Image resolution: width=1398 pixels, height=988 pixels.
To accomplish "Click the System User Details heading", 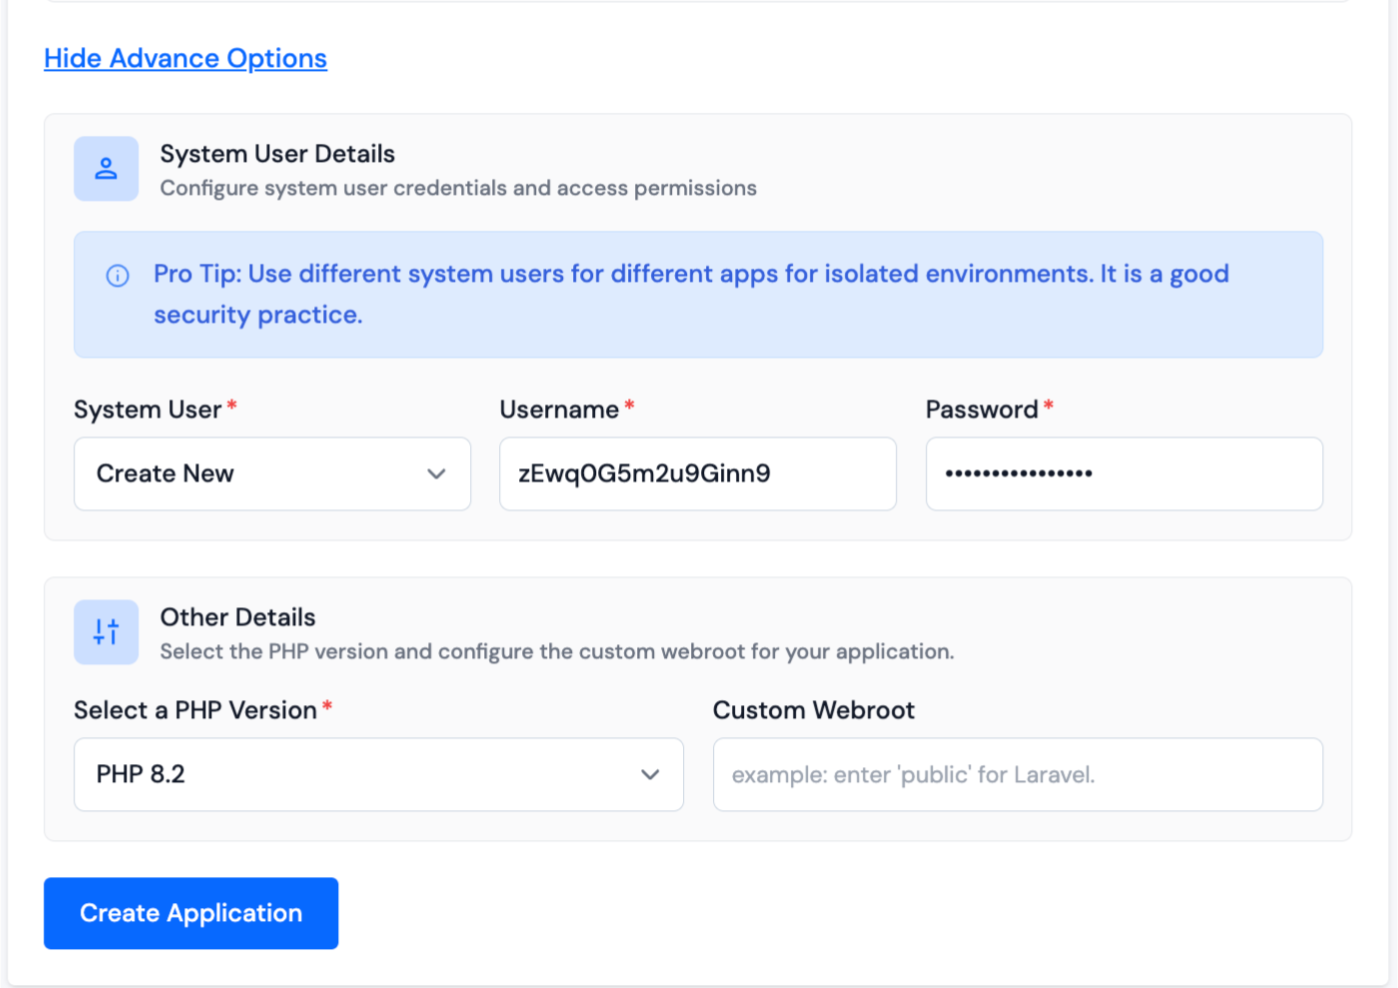I will (276, 153).
